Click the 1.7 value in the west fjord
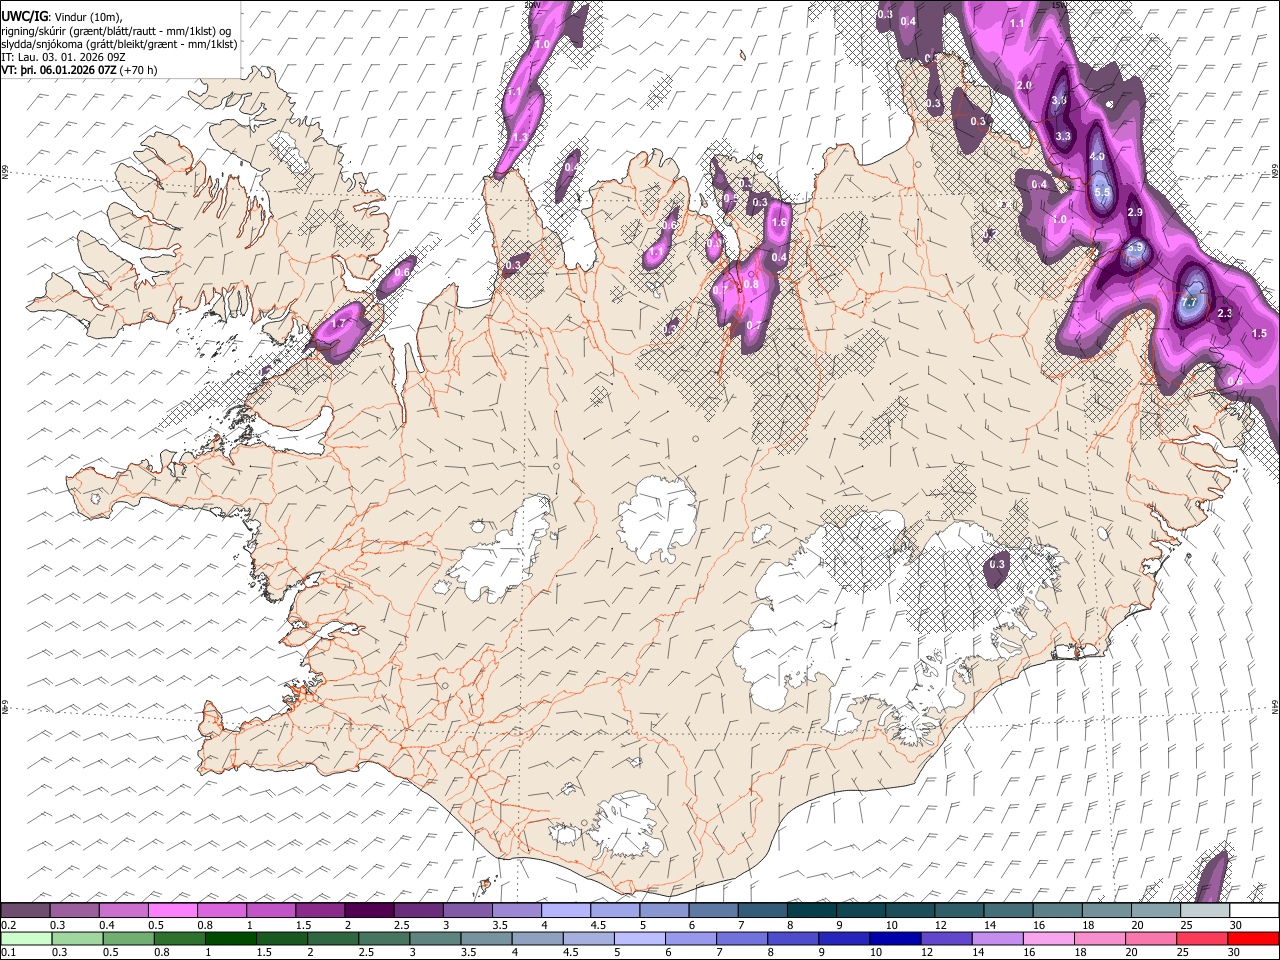The width and height of the screenshot is (1280, 960). [x=338, y=323]
